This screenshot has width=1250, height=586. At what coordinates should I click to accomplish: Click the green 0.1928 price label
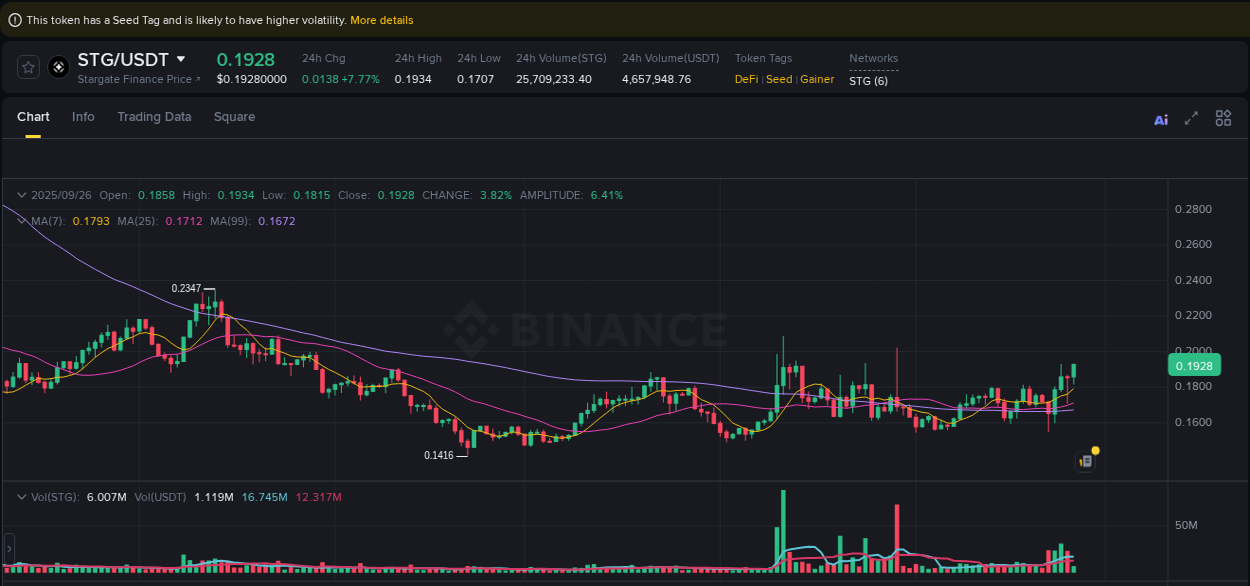click(1194, 365)
